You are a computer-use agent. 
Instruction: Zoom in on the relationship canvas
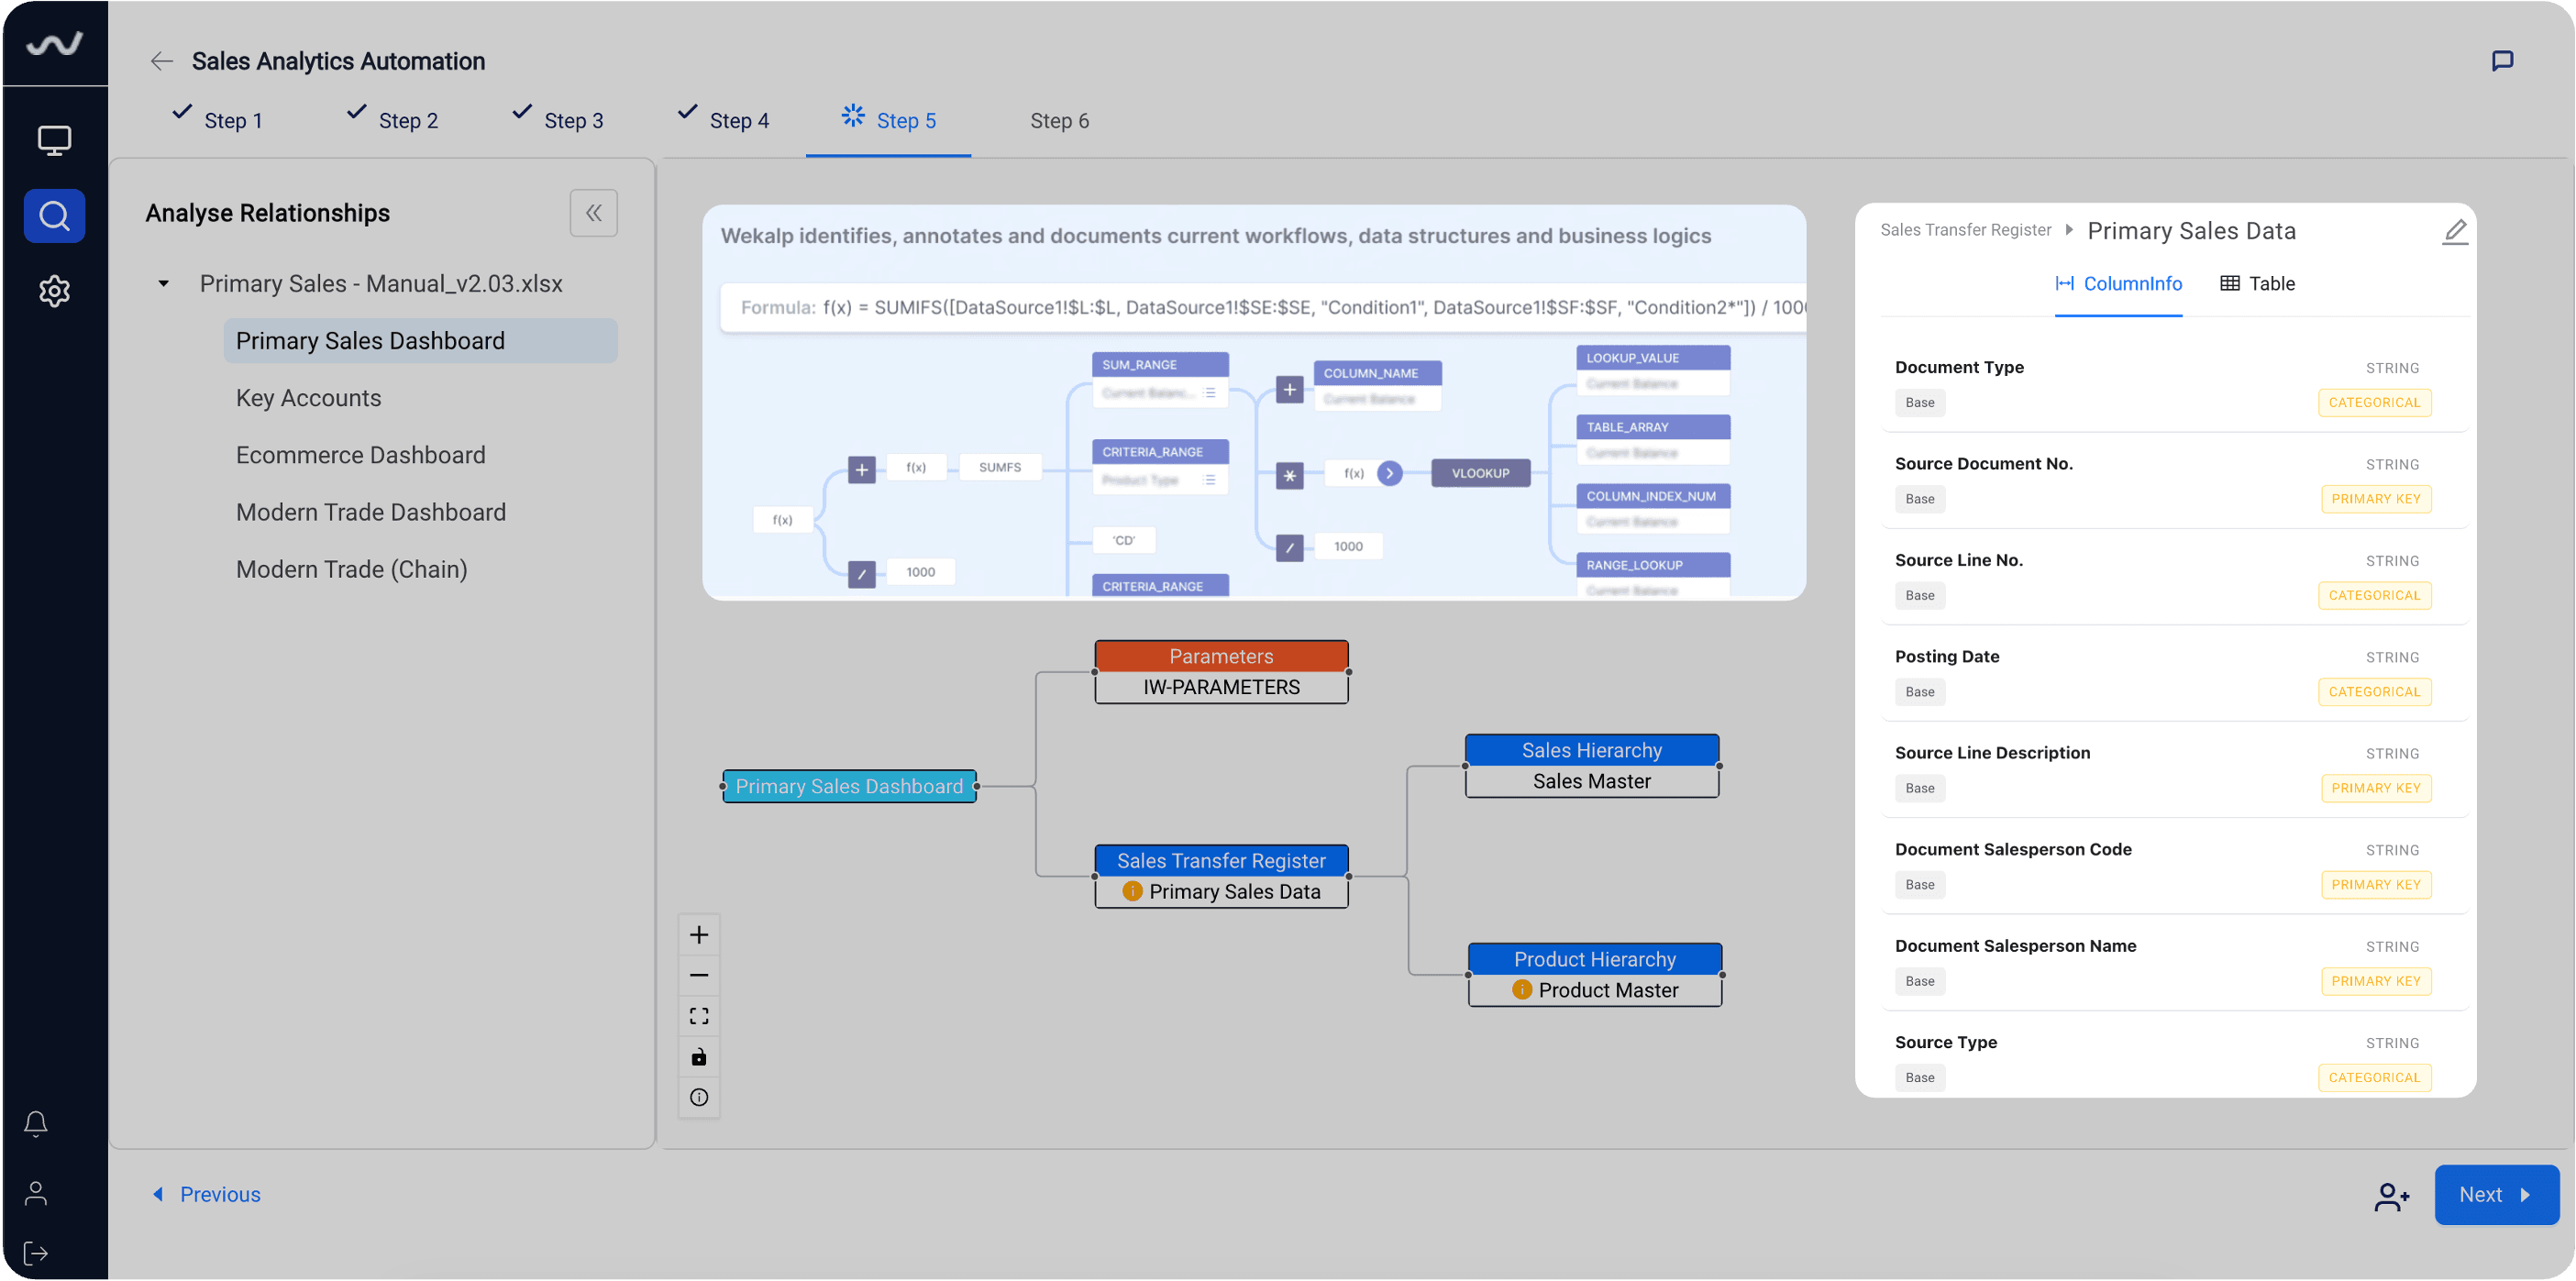[x=699, y=935]
